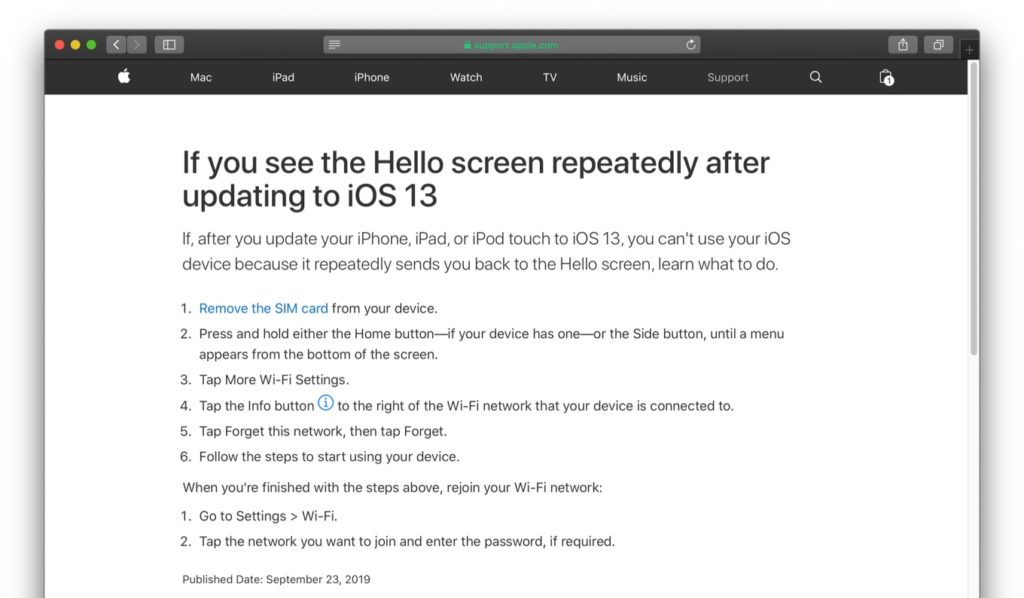Click the article title heading text
The height and width of the screenshot is (598, 1024).
pyautogui.click(x=475, y=179)
